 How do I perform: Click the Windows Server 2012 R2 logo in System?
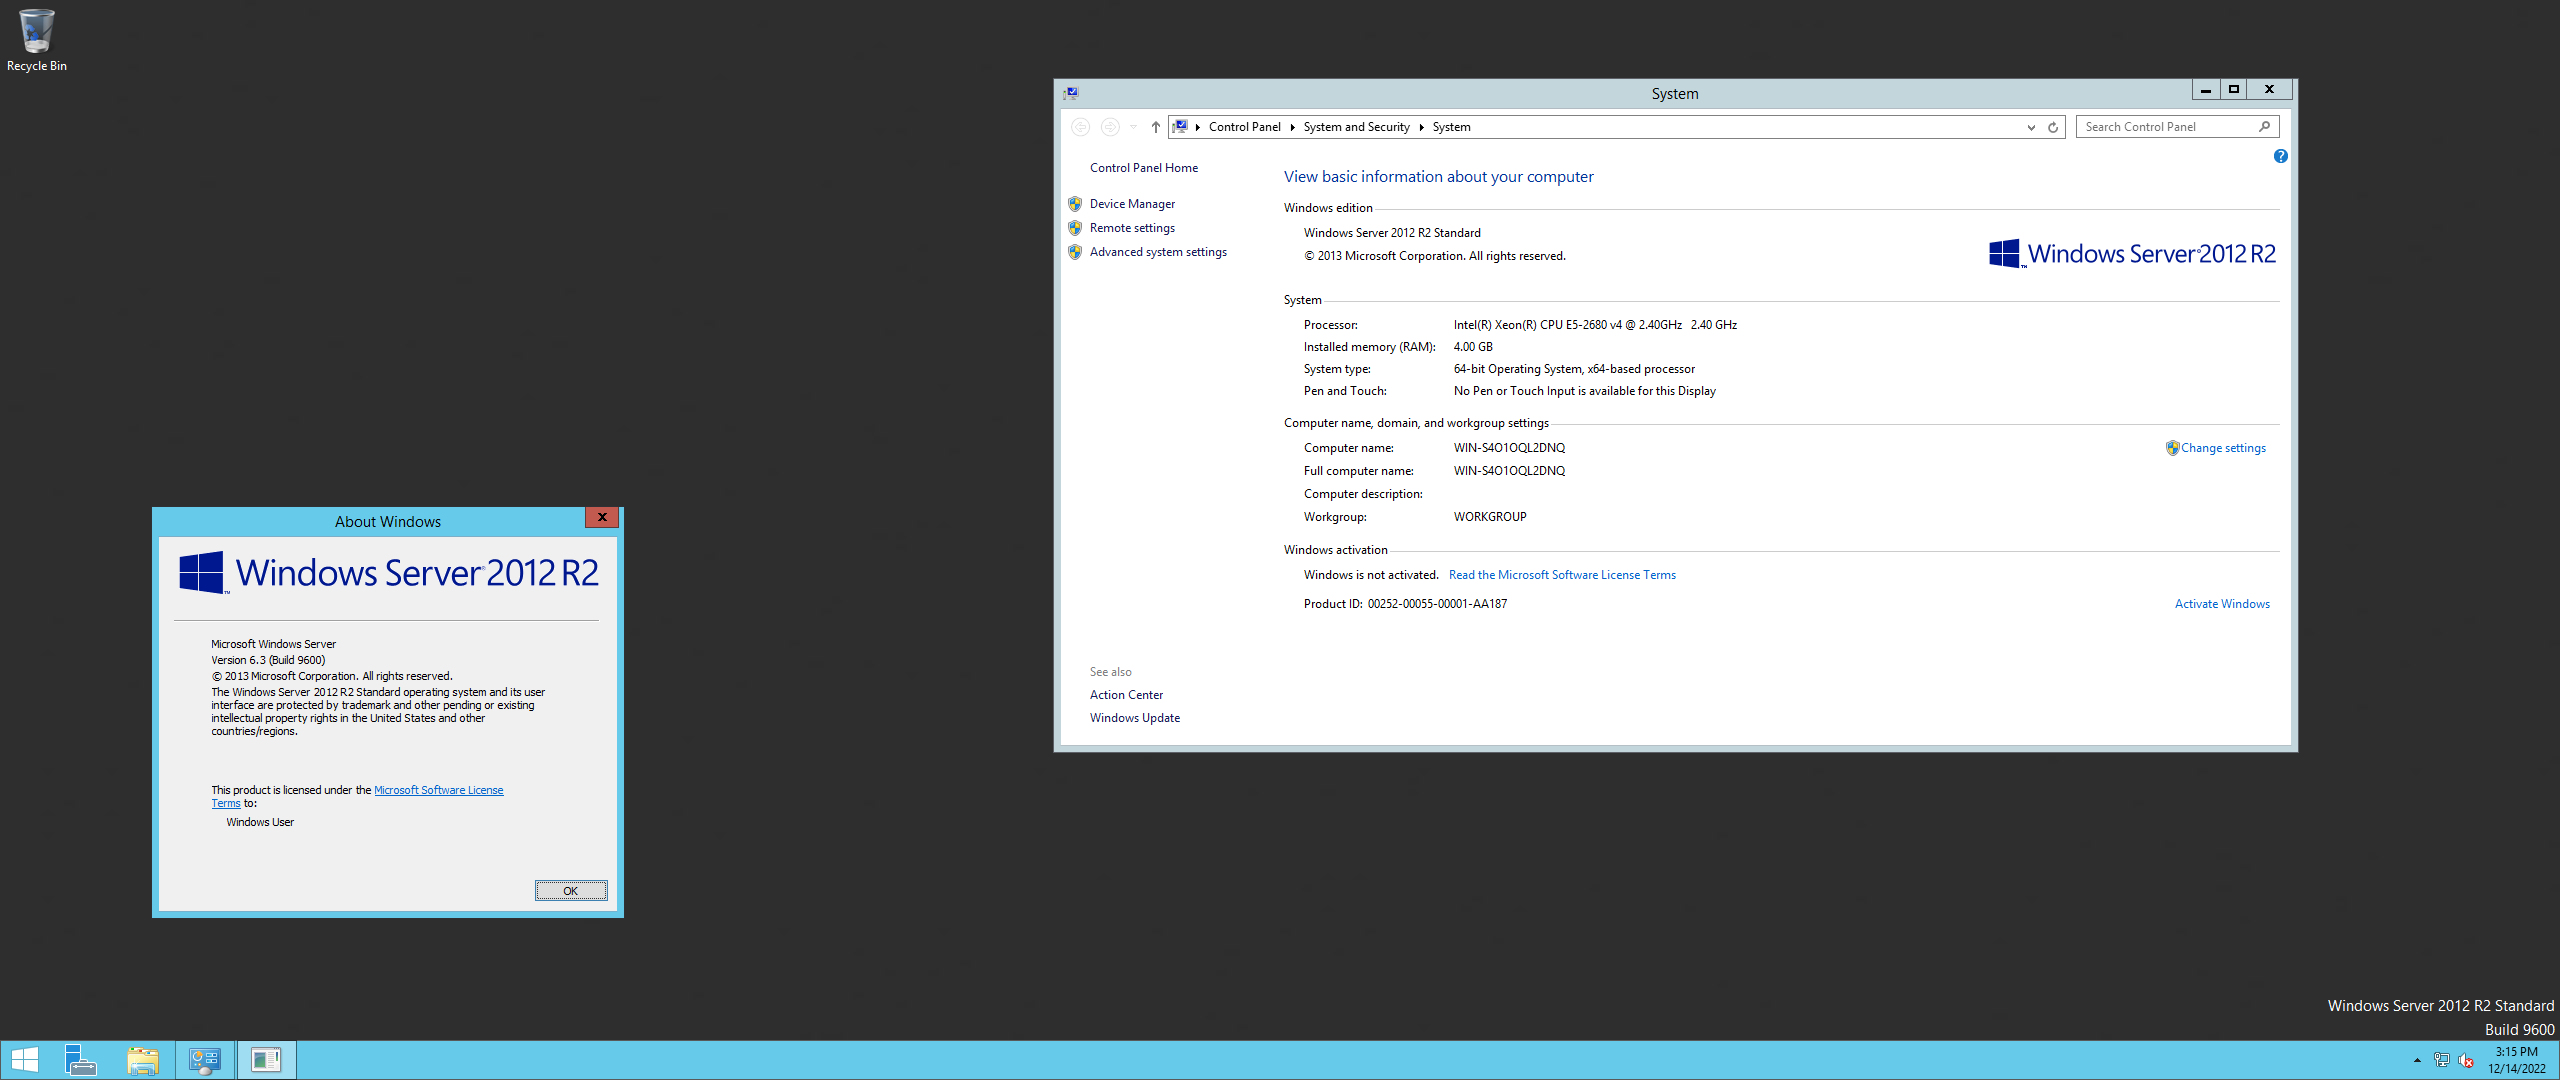2132,254
